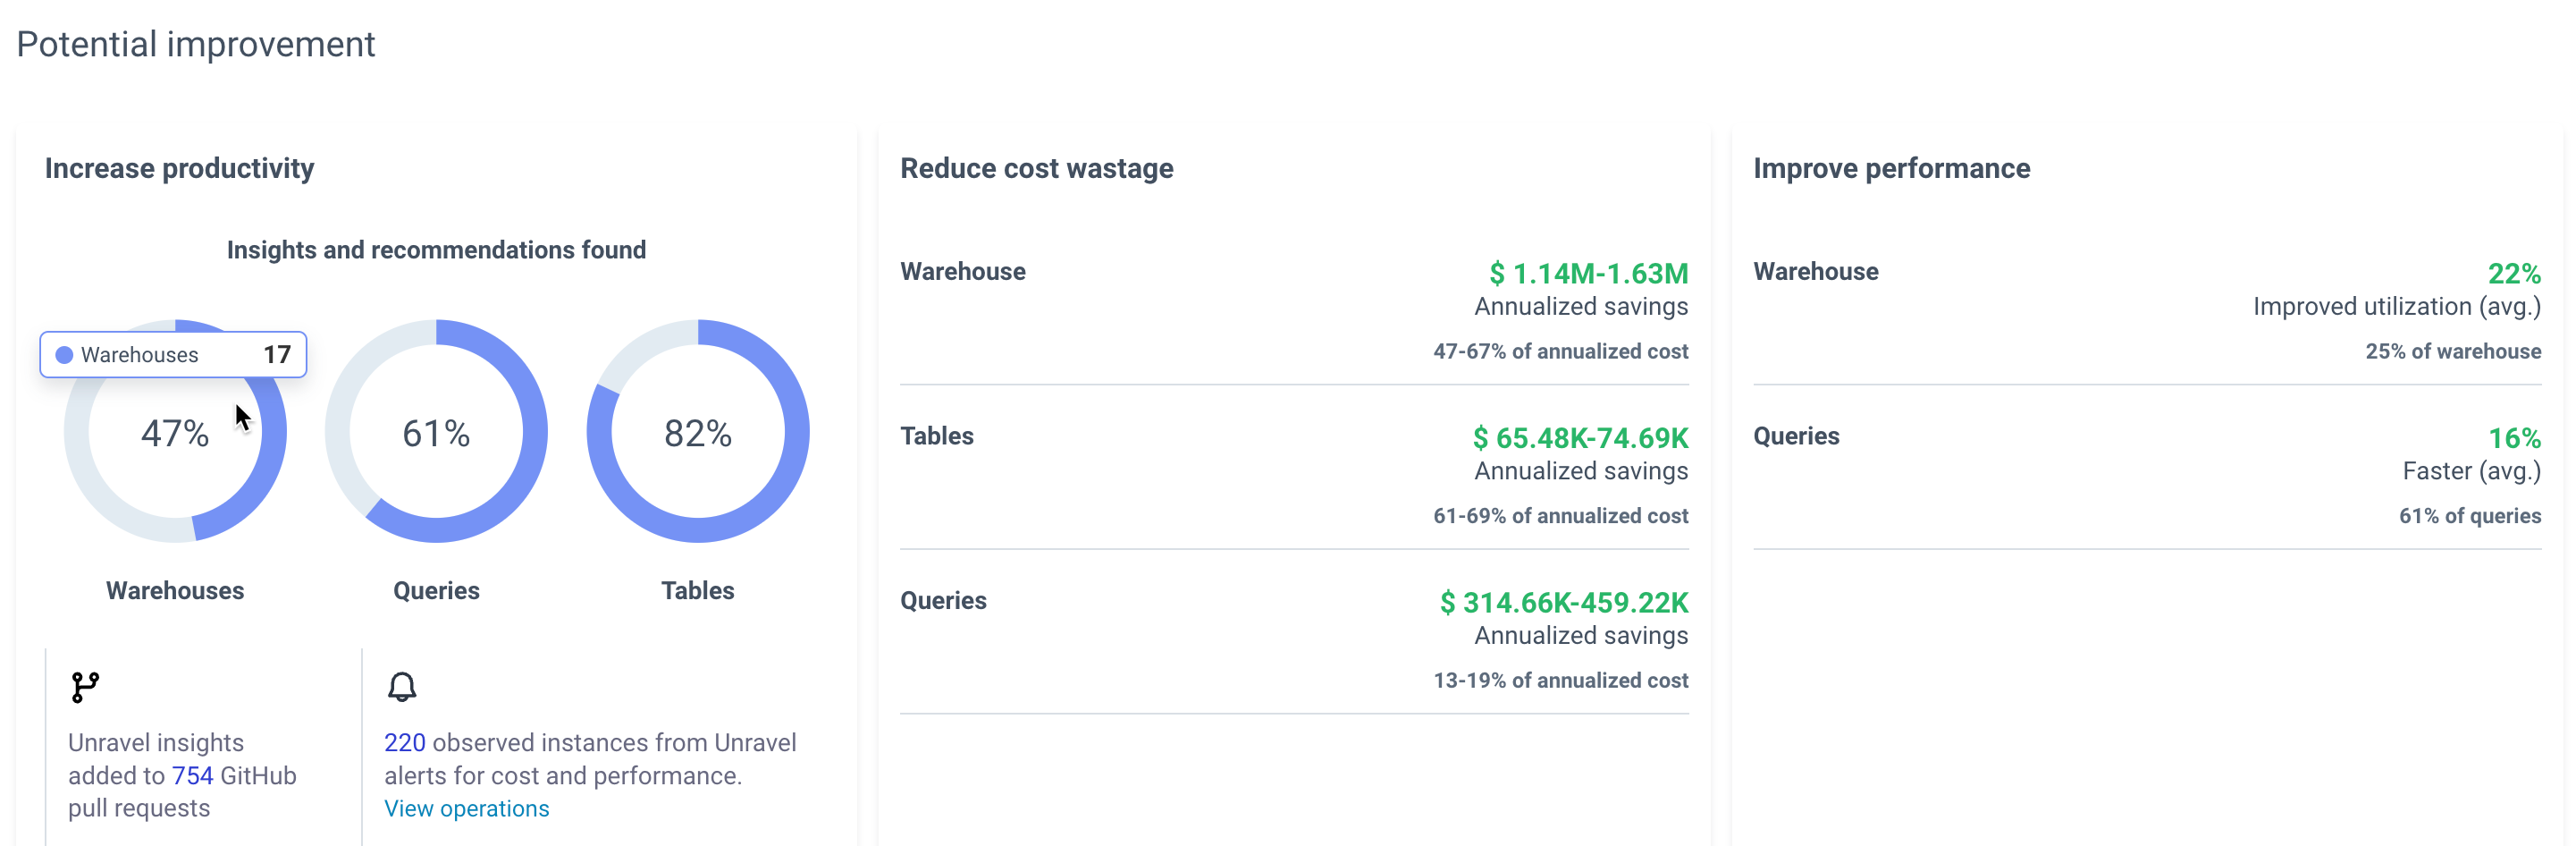Open the 754 GitHub pull requests link
This screenshot has width=2576, height=846.
[192, 775]
